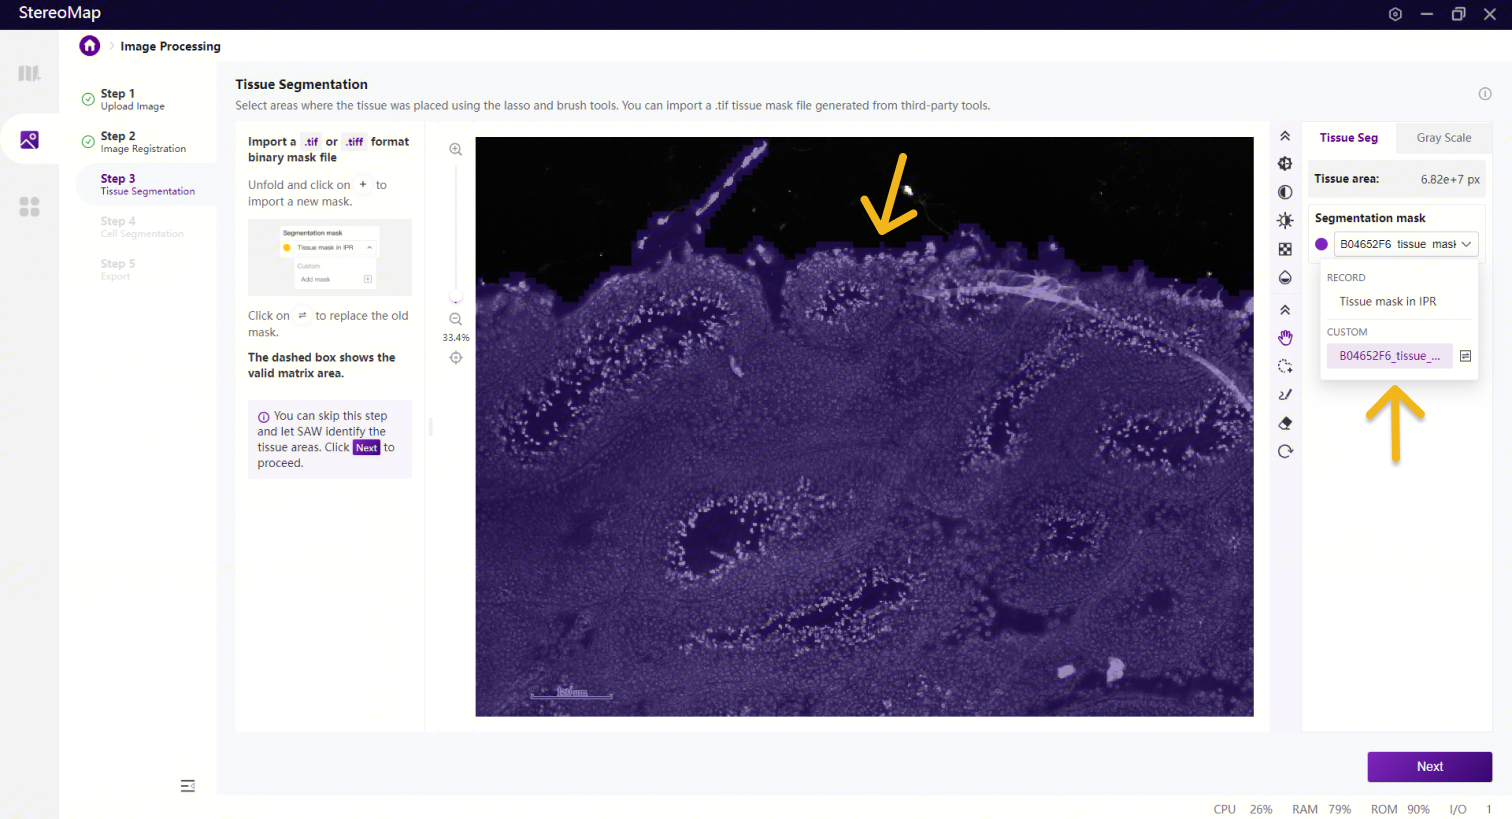
Task: Click the replace mask swap icon
Action: coord(1465,356)
